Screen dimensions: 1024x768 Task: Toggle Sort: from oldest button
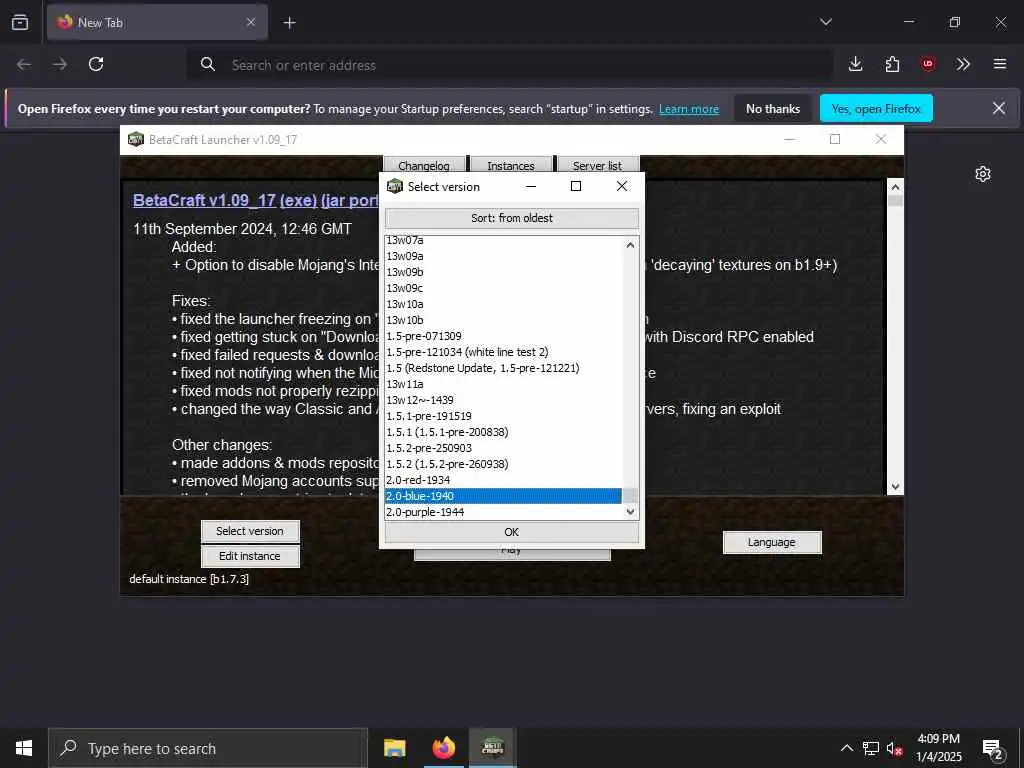[512, 218]
